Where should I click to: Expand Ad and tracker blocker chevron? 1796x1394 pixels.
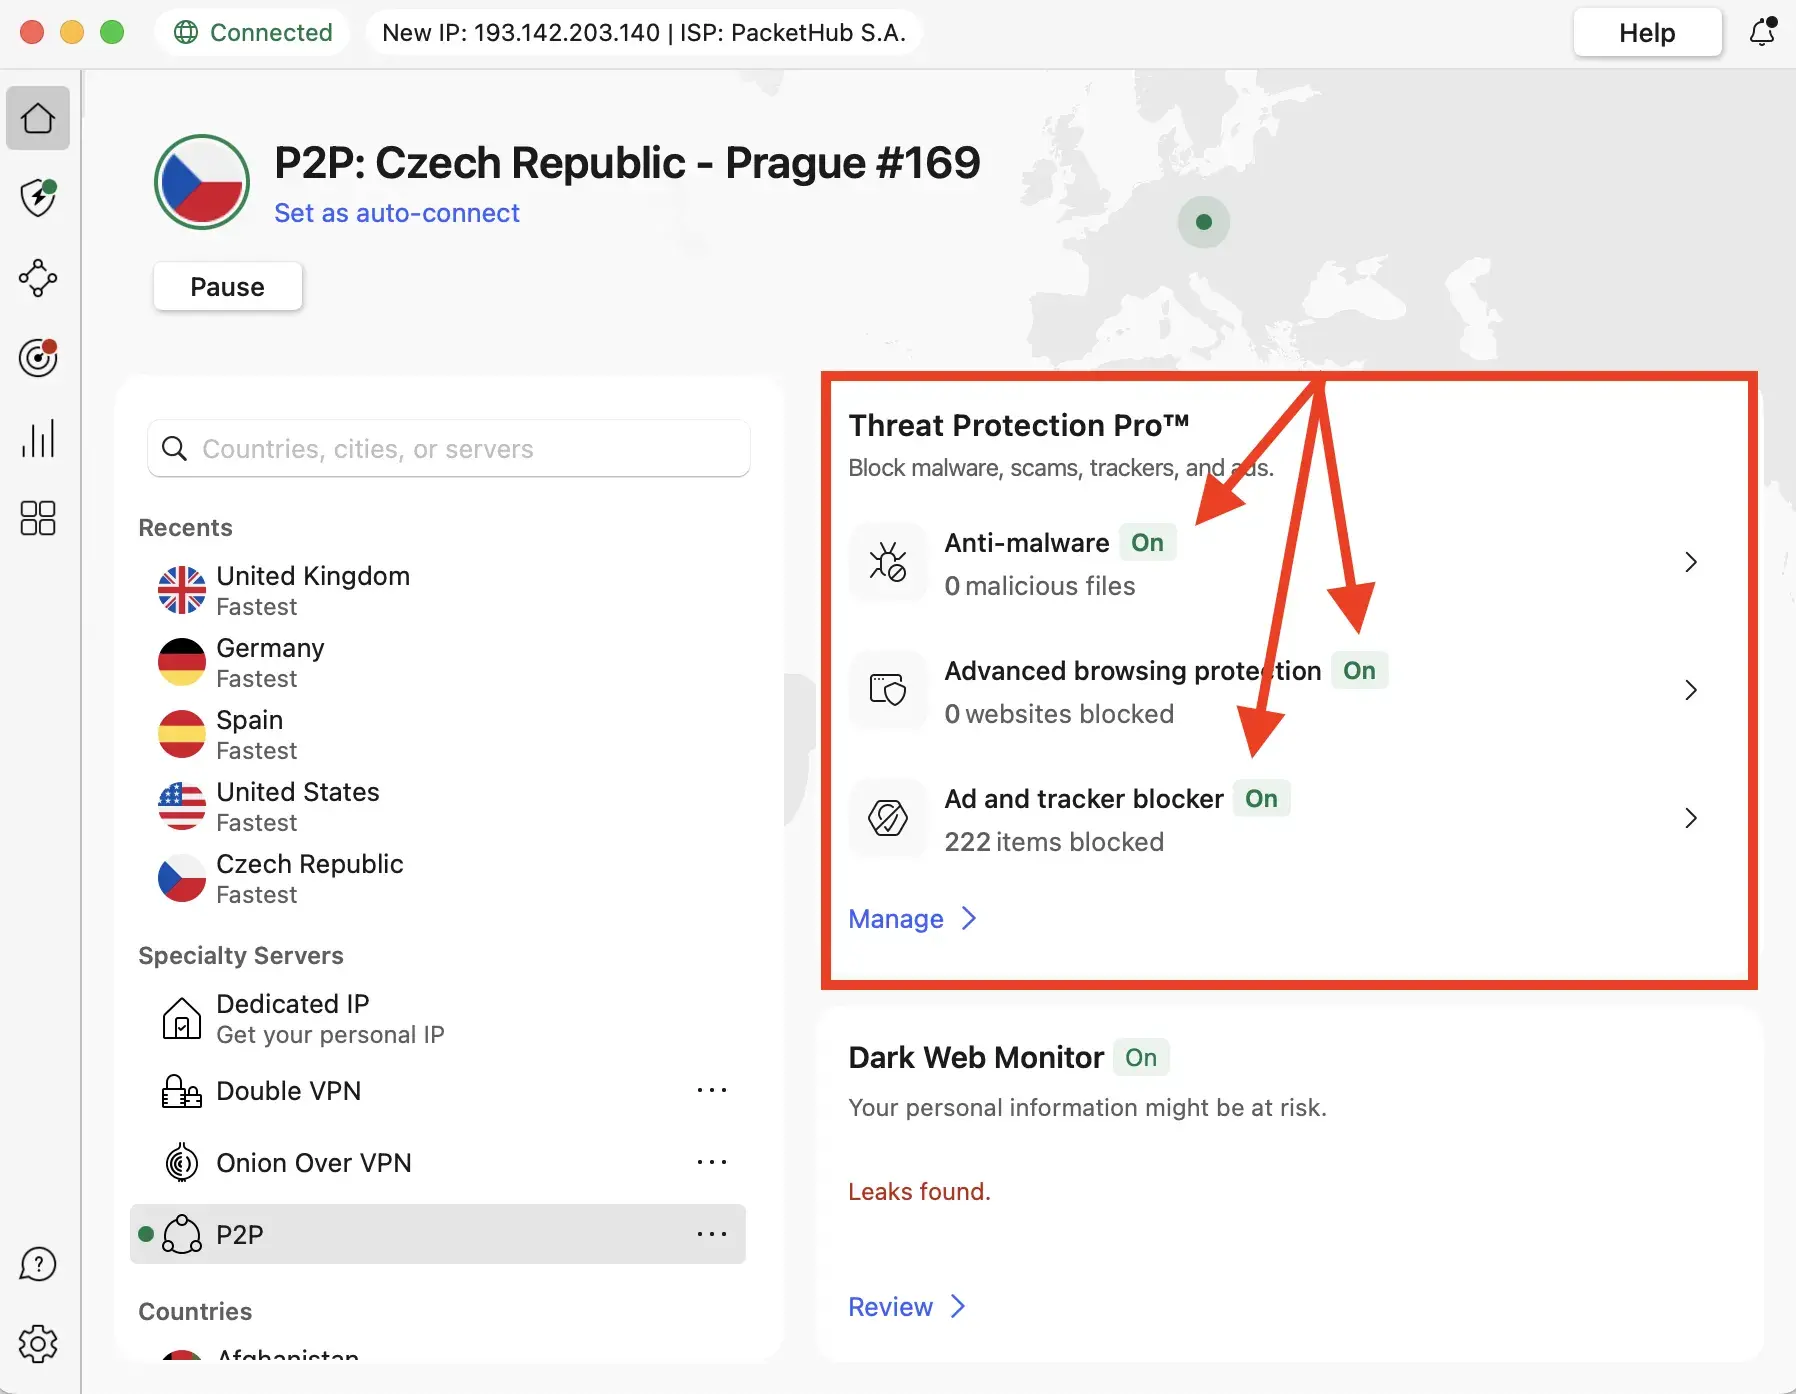coord(1691,818)
